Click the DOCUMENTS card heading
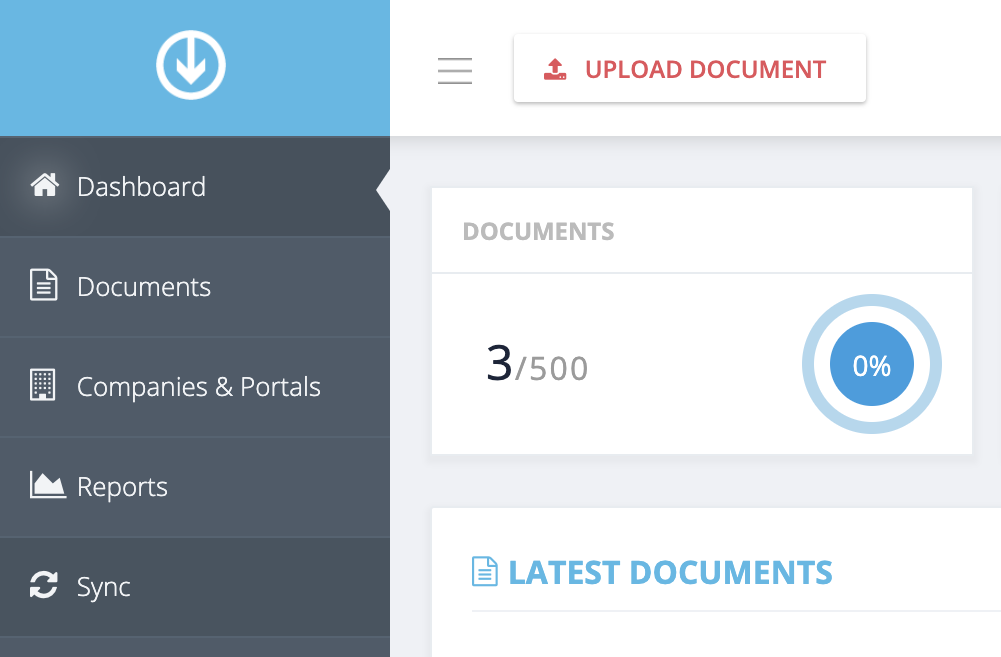Image resolution: width=1001 pixels, height=657 pixels. coord(538,231)
